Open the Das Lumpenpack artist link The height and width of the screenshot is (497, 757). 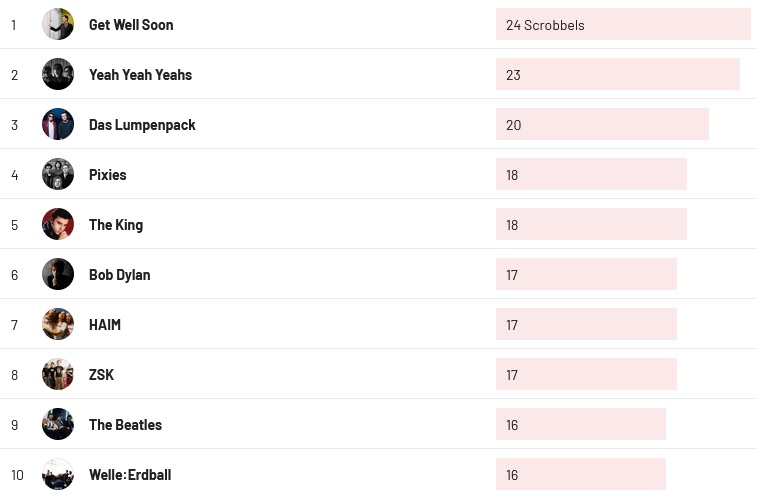click(142, 125)
